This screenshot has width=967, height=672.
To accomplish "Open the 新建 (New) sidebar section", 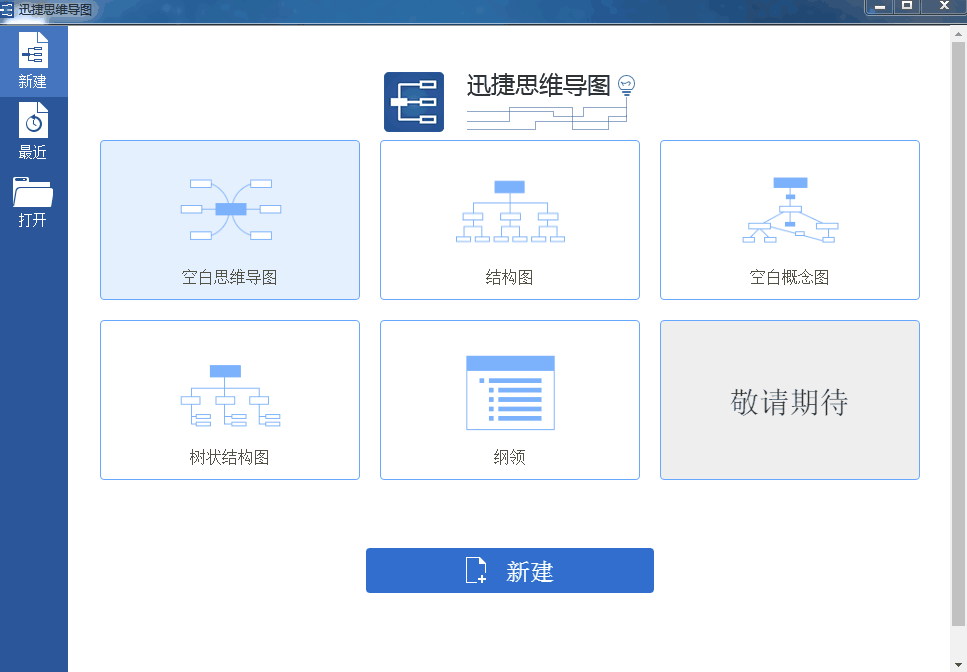I will (33, 61).
